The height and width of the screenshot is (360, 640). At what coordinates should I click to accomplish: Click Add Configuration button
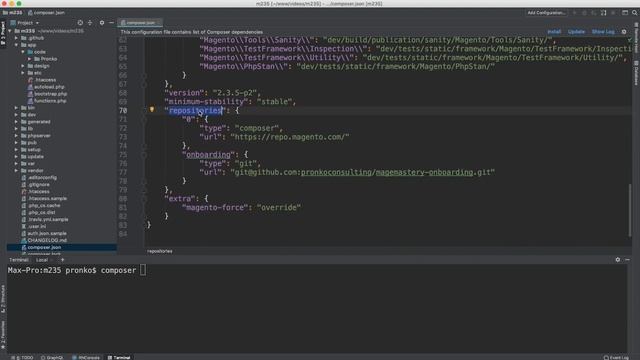click(x=546, y=13)
